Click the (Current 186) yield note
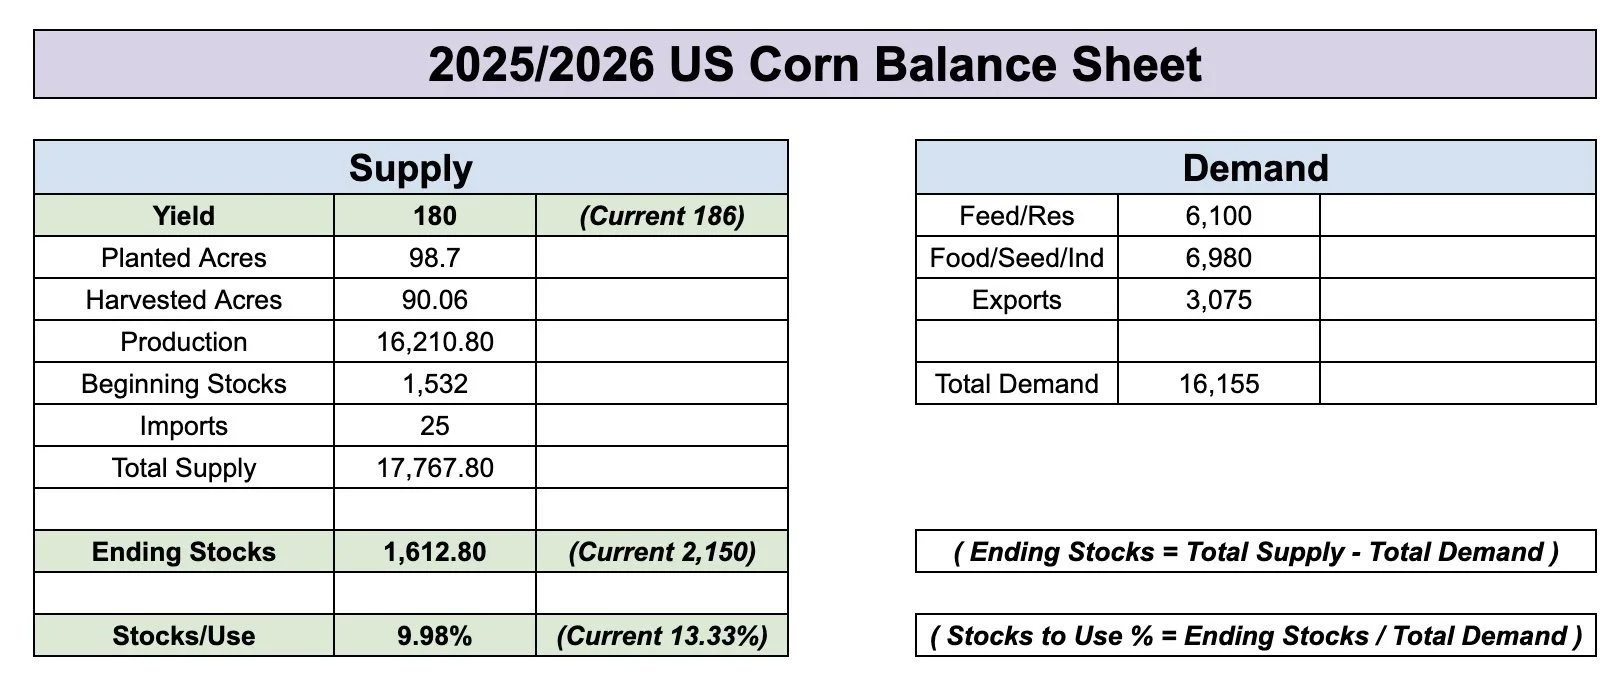Screen dimensions: 1623x693 662,215
